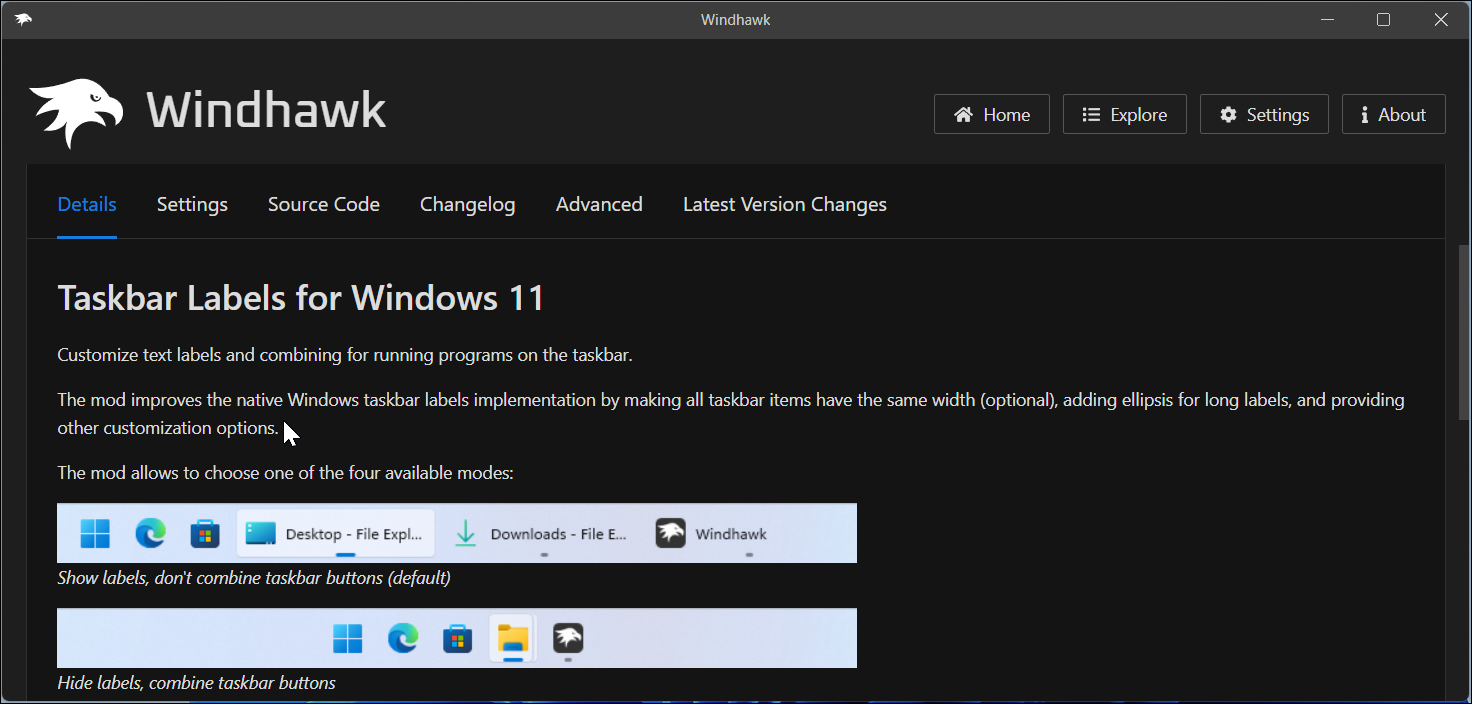Screen dimensions: 1472x704
Task: Click the Downloads taskbar button in the preview image
Action: [x=545, y=533]
